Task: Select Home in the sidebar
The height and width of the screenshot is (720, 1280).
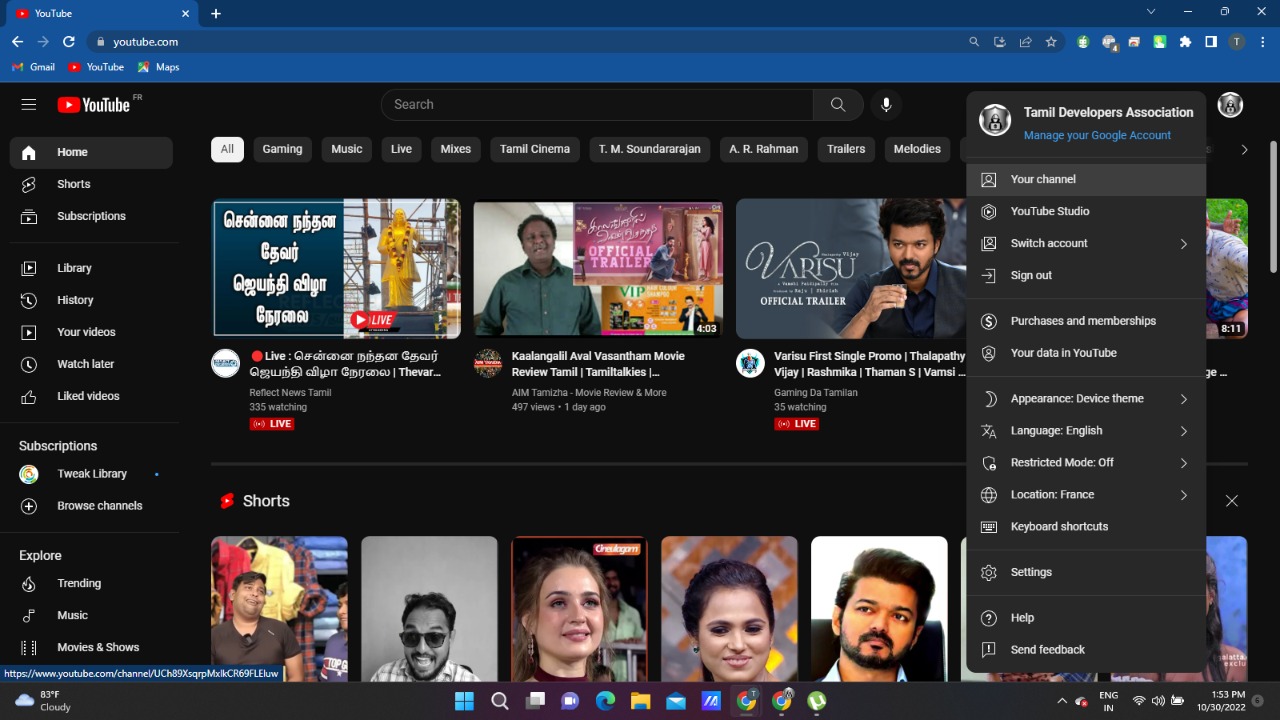Action: click(x=91, y=152)
